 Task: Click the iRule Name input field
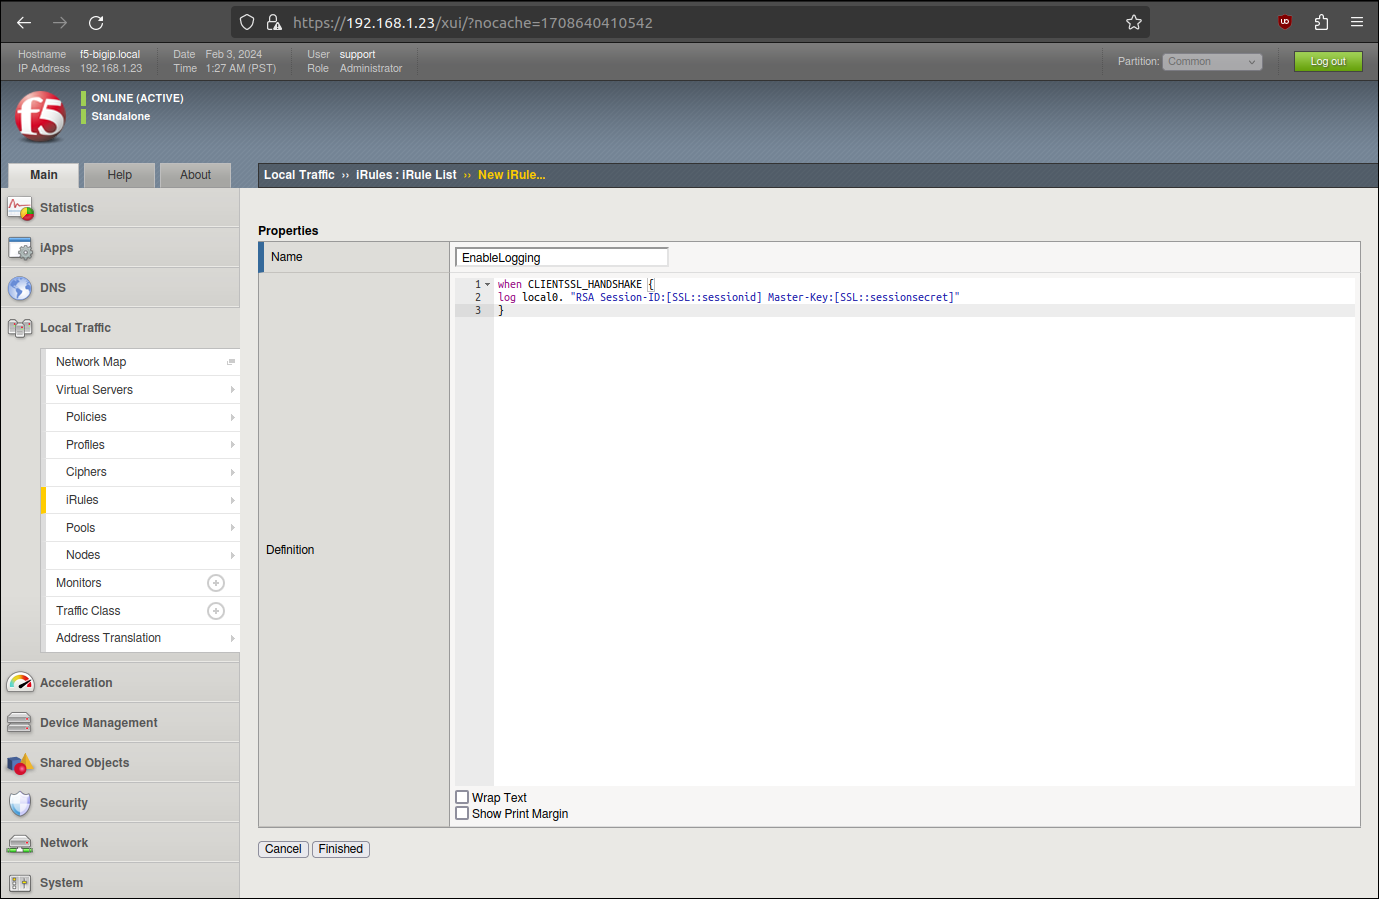coord(561,258)
